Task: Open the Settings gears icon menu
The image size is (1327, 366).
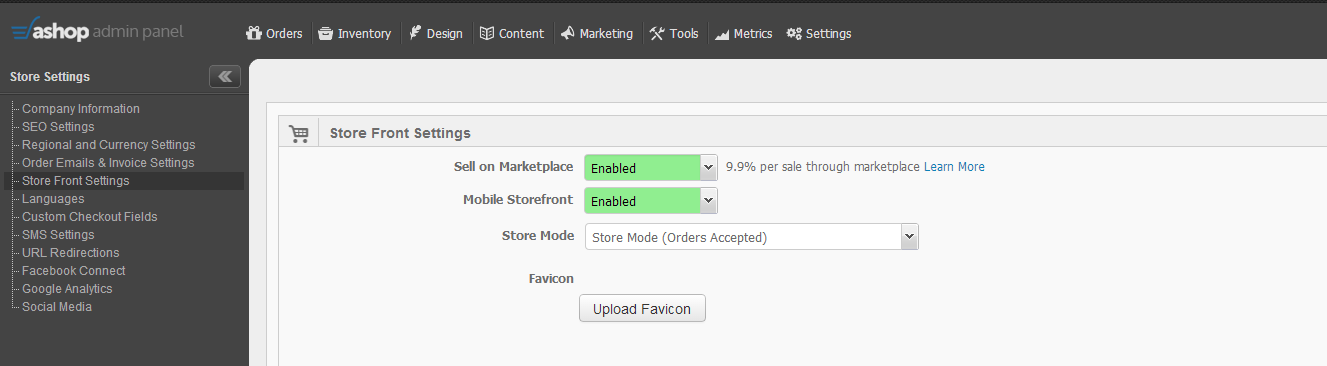Action: [x=819, y=33]
